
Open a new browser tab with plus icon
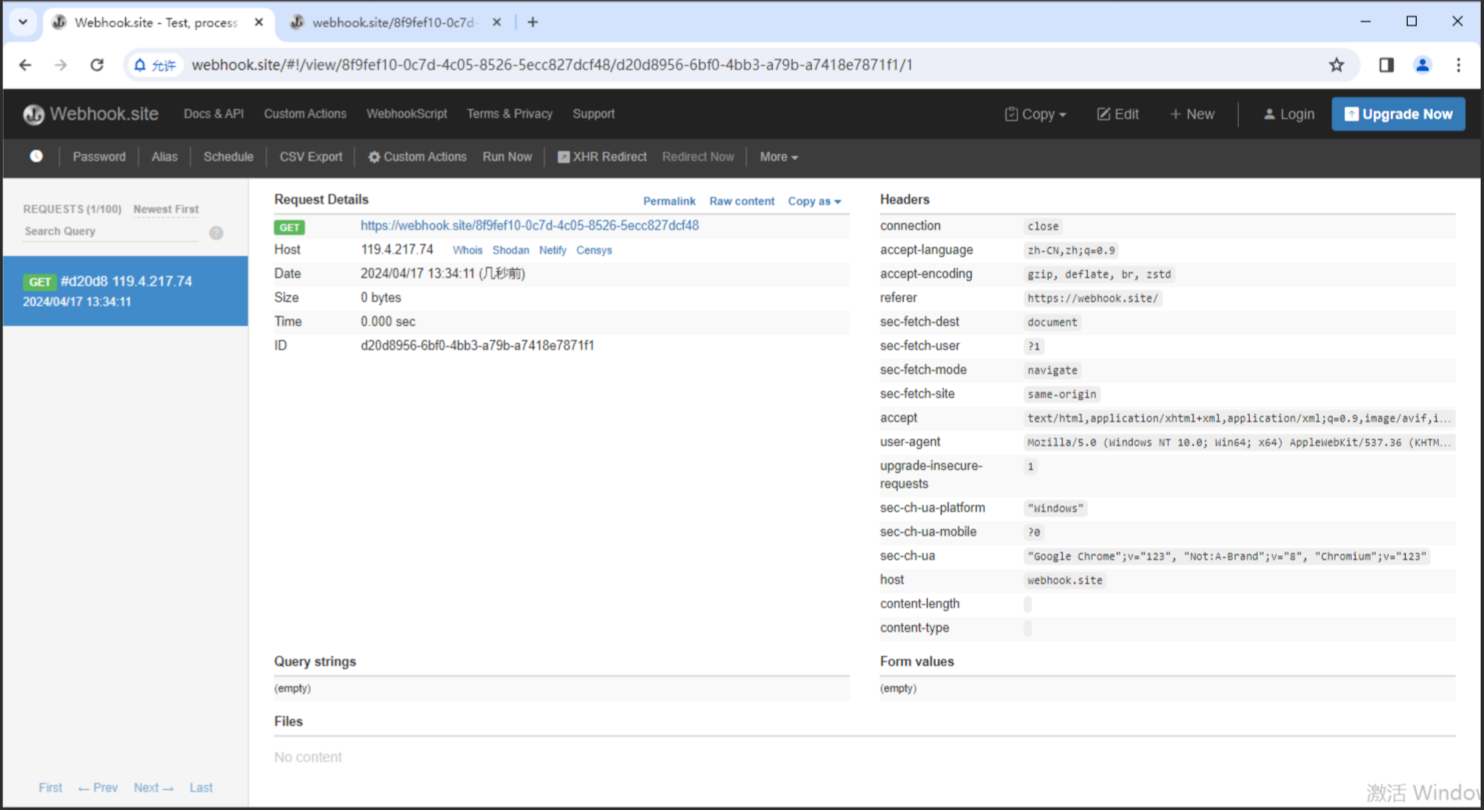(532, 22)
